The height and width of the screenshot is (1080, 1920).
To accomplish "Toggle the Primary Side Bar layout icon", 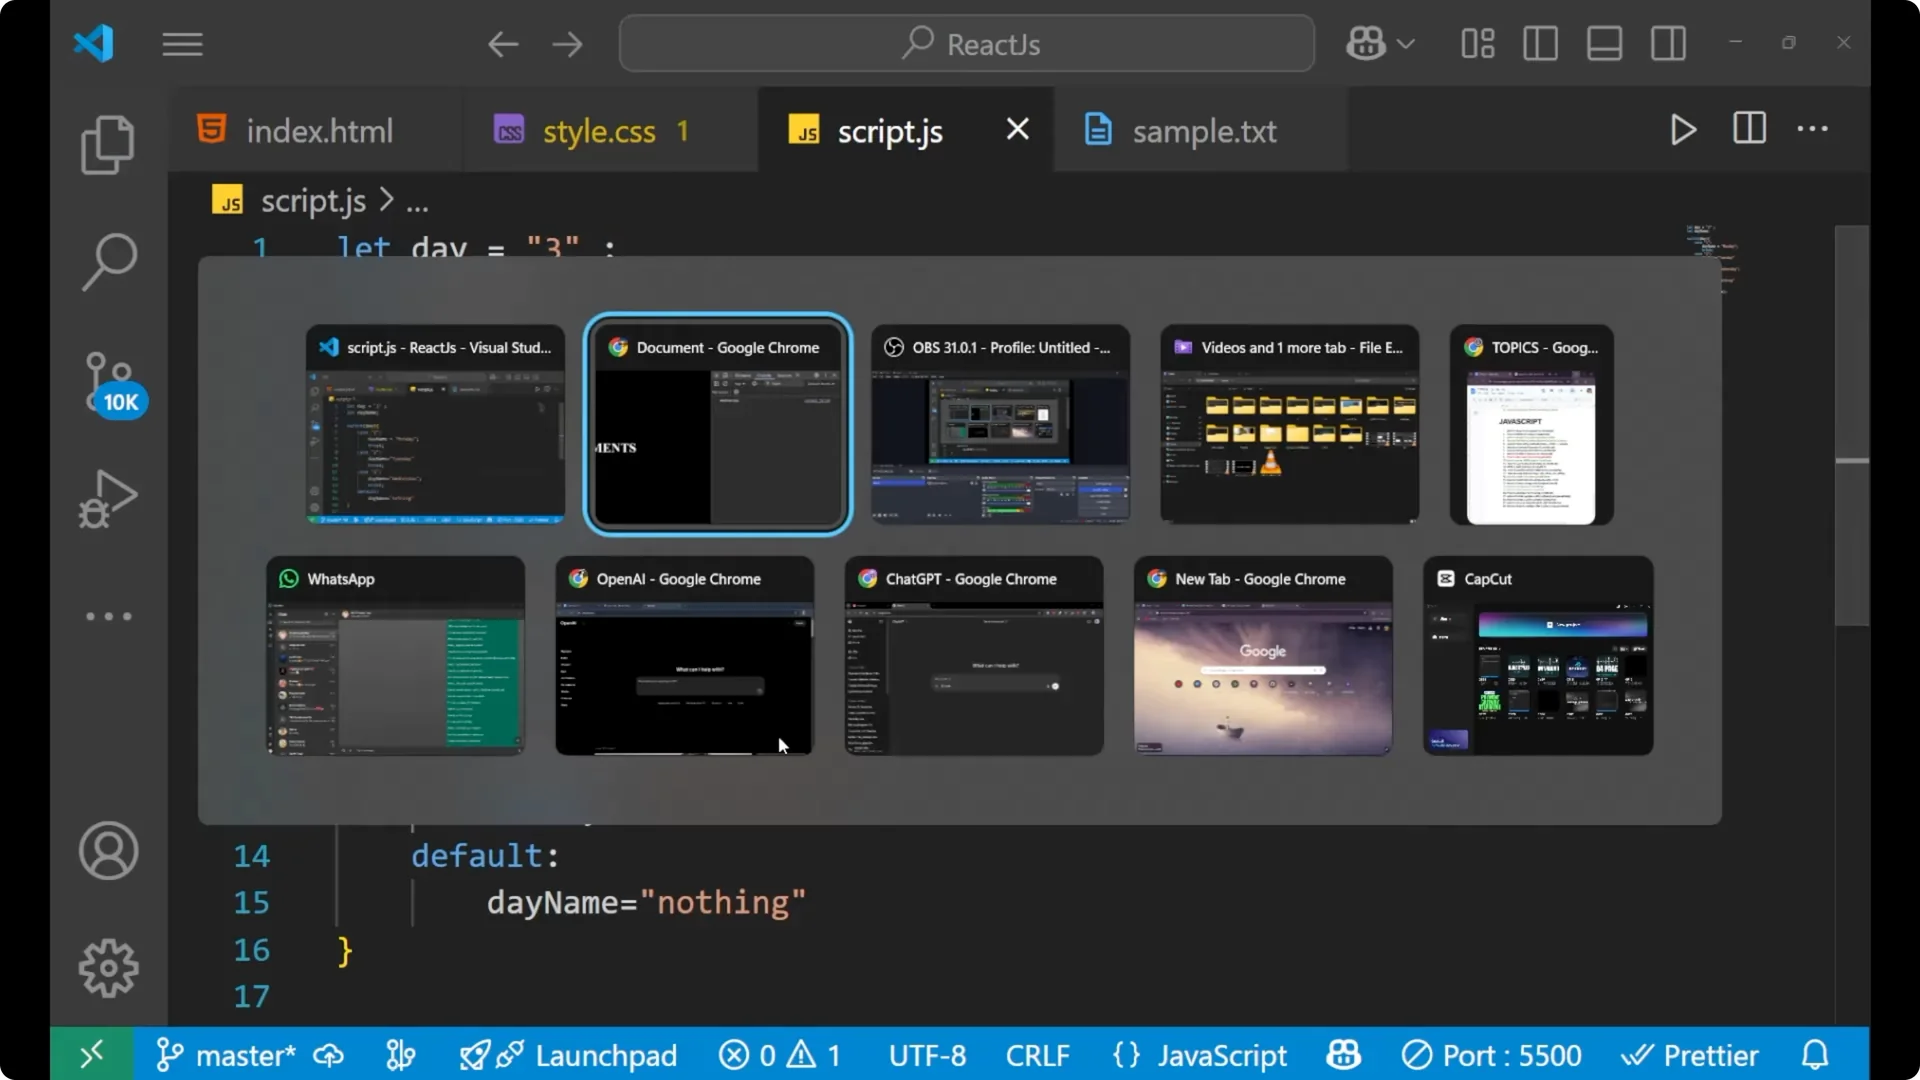I will click(1540, 44).
